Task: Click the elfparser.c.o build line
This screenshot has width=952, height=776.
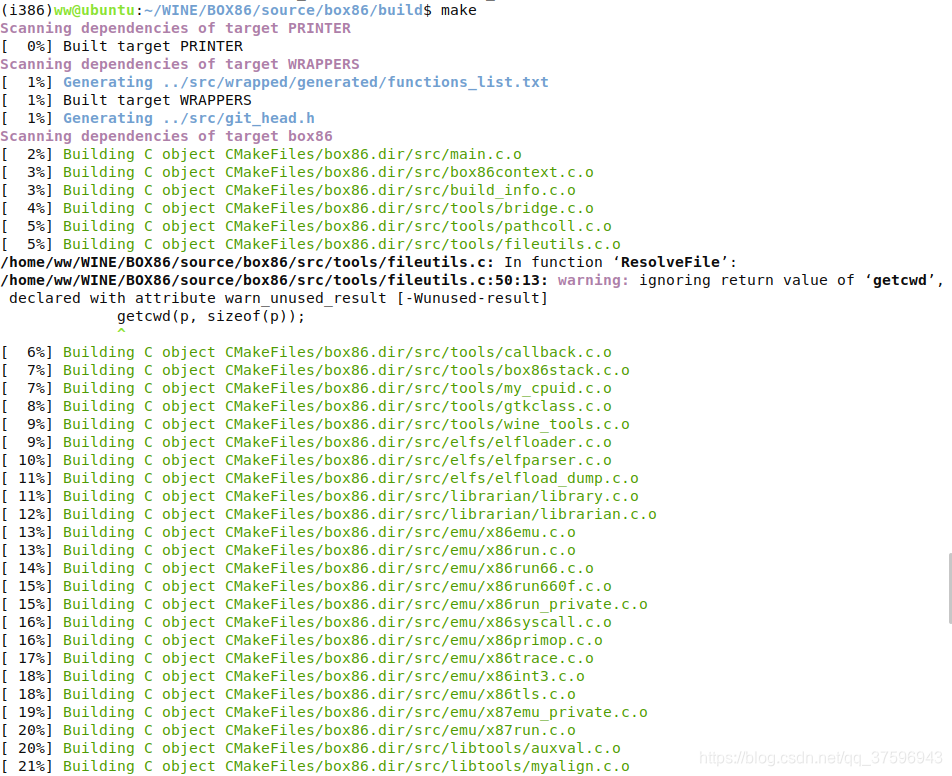Action: (x=306, y=460)
